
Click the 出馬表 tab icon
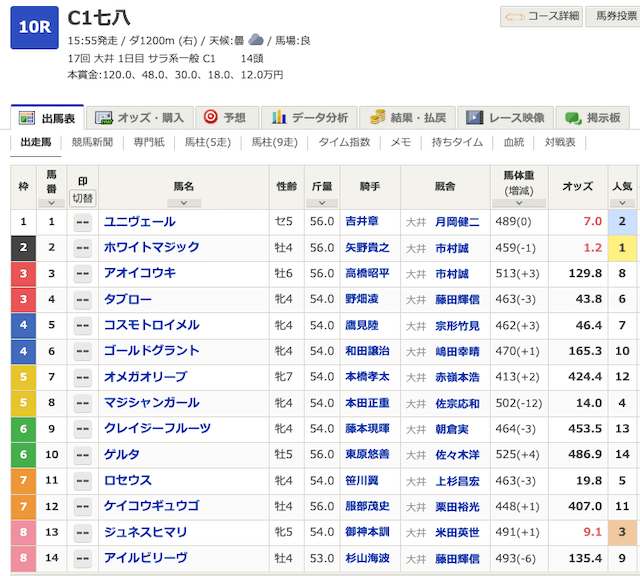[27, 117]
